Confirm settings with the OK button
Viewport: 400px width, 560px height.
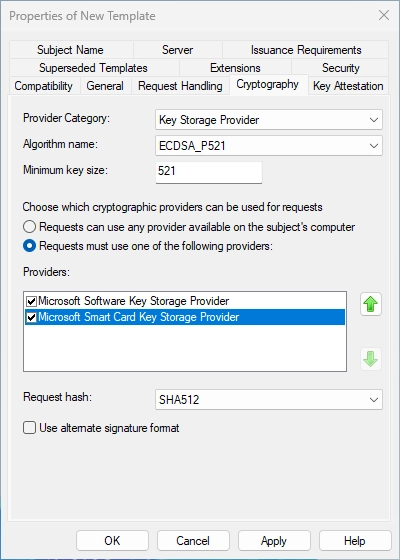[x=112, y=541]
